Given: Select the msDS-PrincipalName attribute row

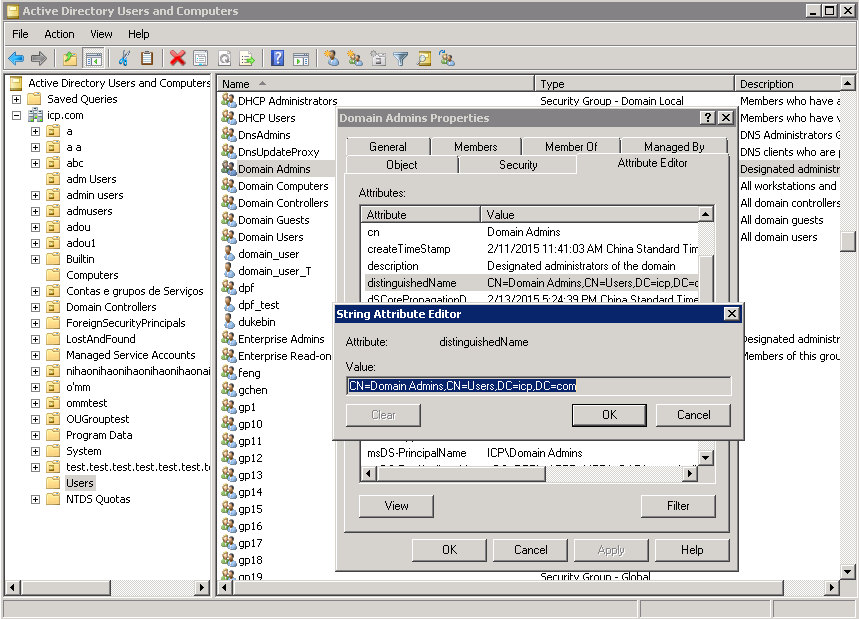Looking at the screenshot, I should pos(530,453).
